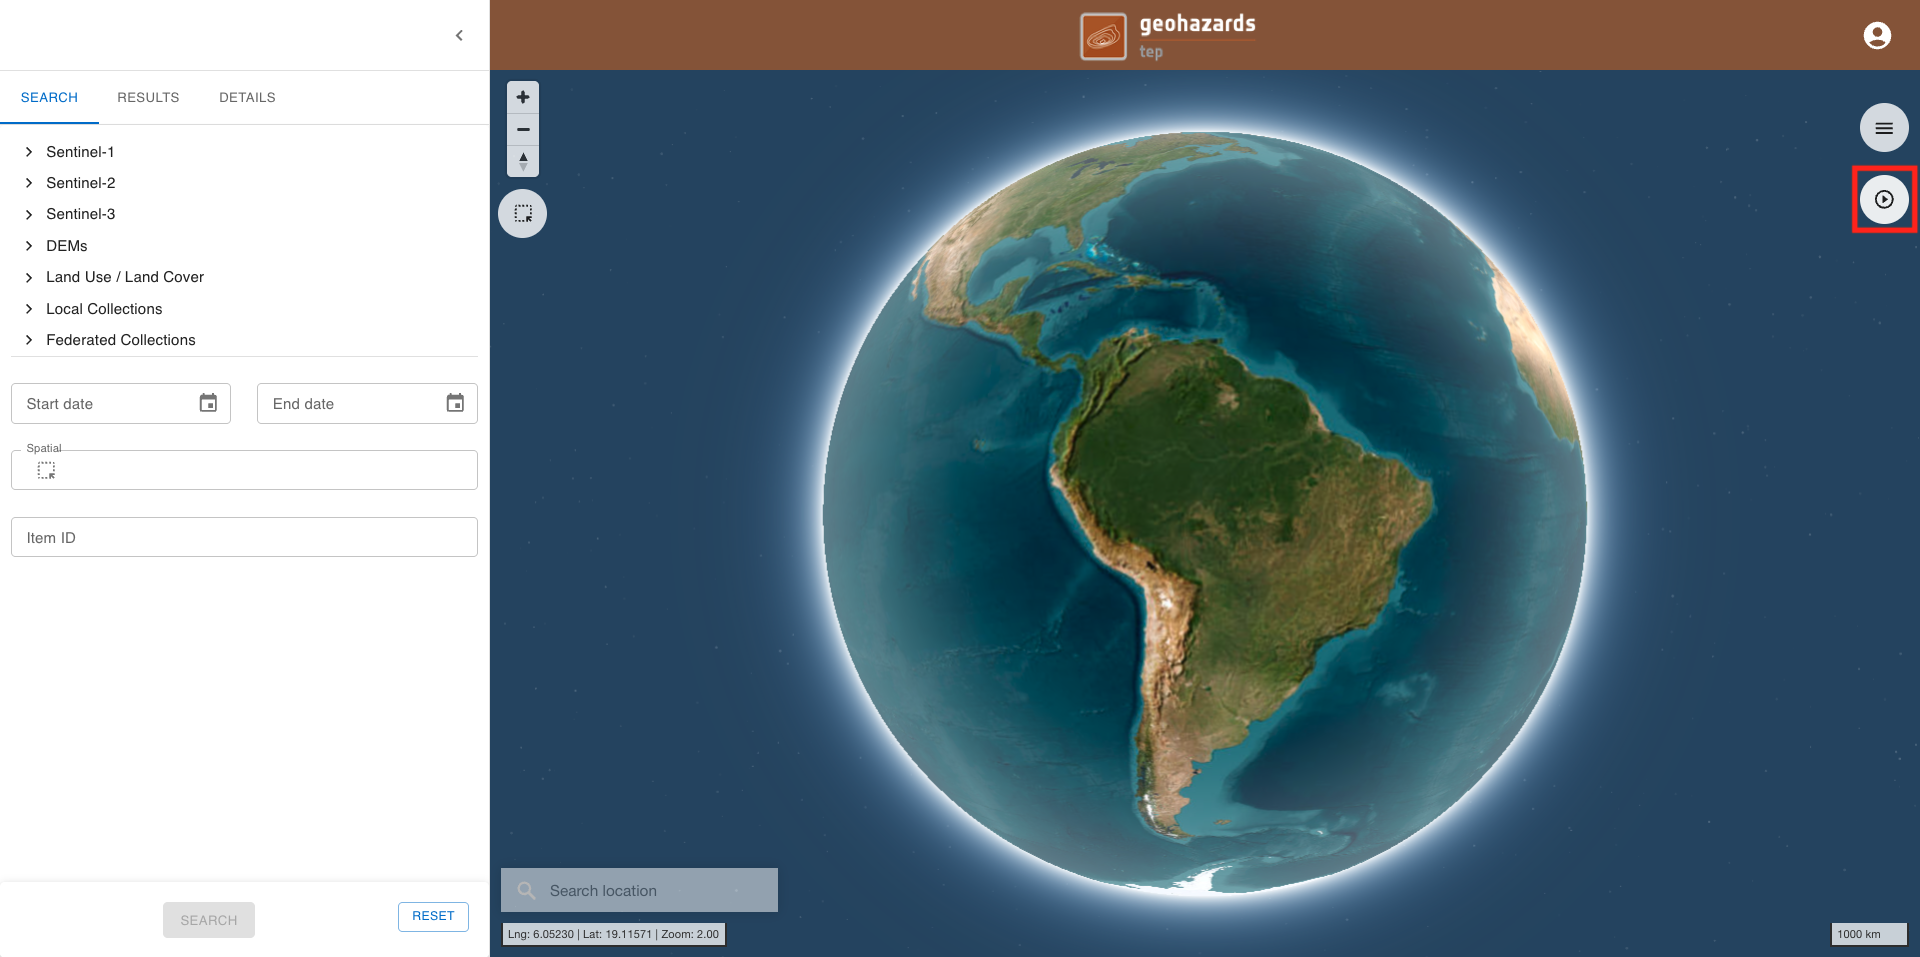Open the Start date calendar picker
This screenshot has height=957, width=1920.
[208, 403]
